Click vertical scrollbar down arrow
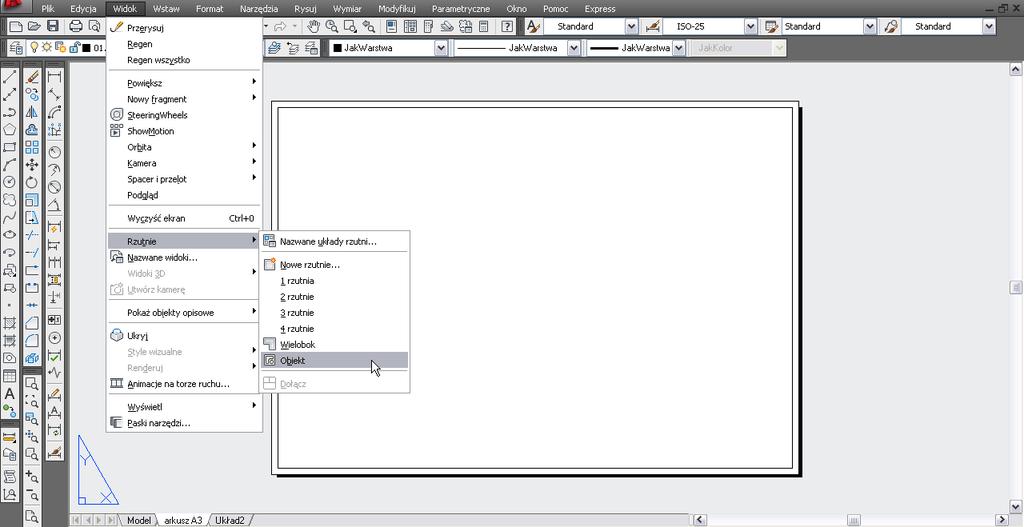The width and height of the screenshot is (1024, 527). (x=1016, y=506)
